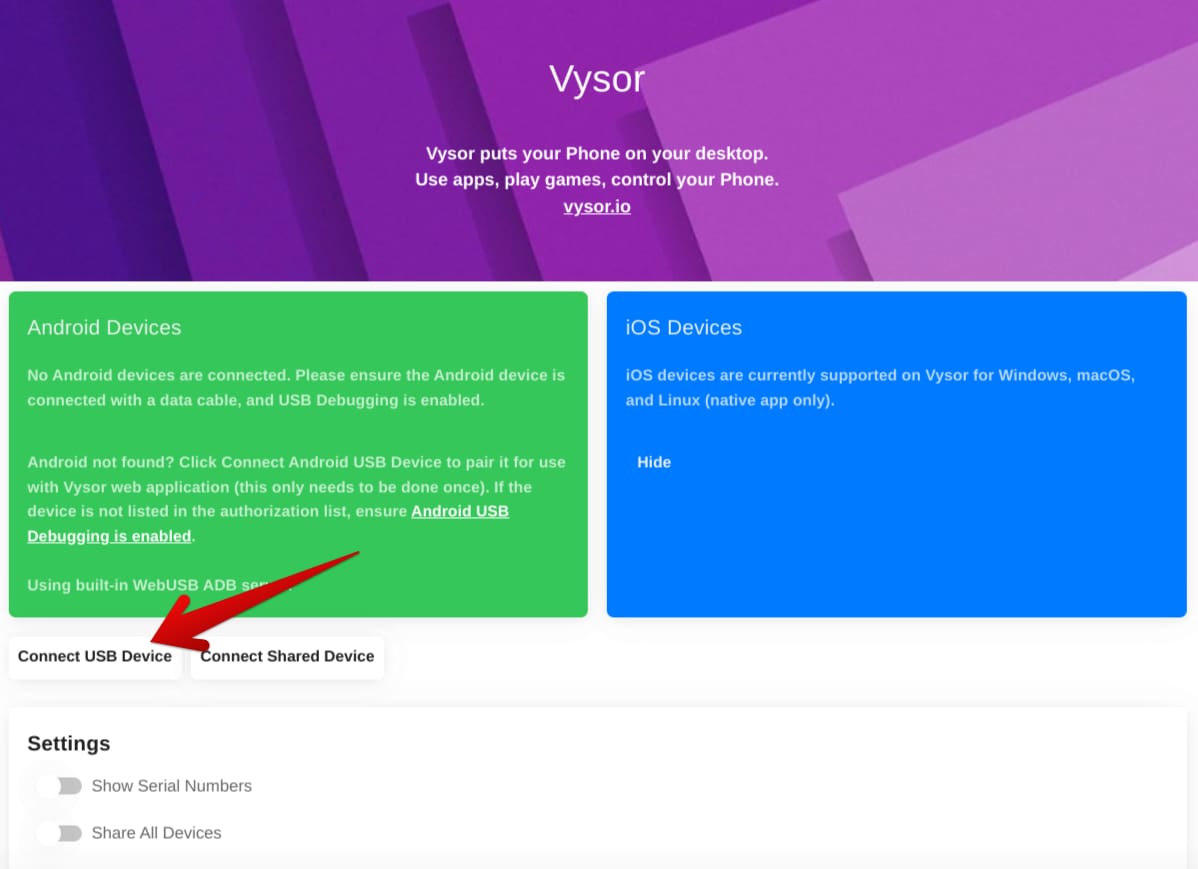Viewport: 1198px width, 869px height.
Task: Click the Connect USB Device button
Action: [x=95, y=657]
